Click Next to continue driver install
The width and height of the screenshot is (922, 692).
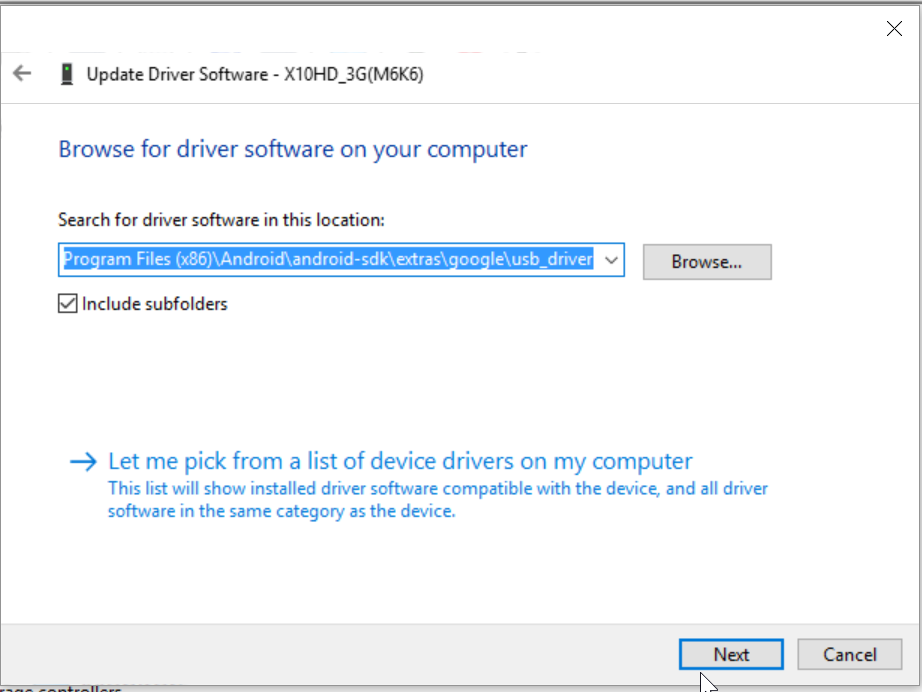tap(731, 654)
